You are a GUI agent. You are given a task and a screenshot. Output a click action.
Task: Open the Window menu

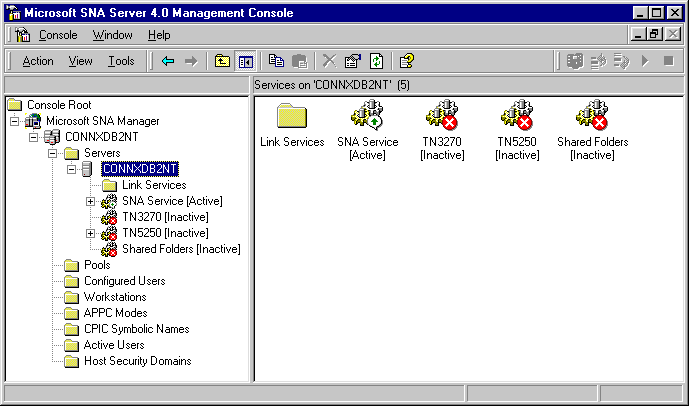click(112, 35)
